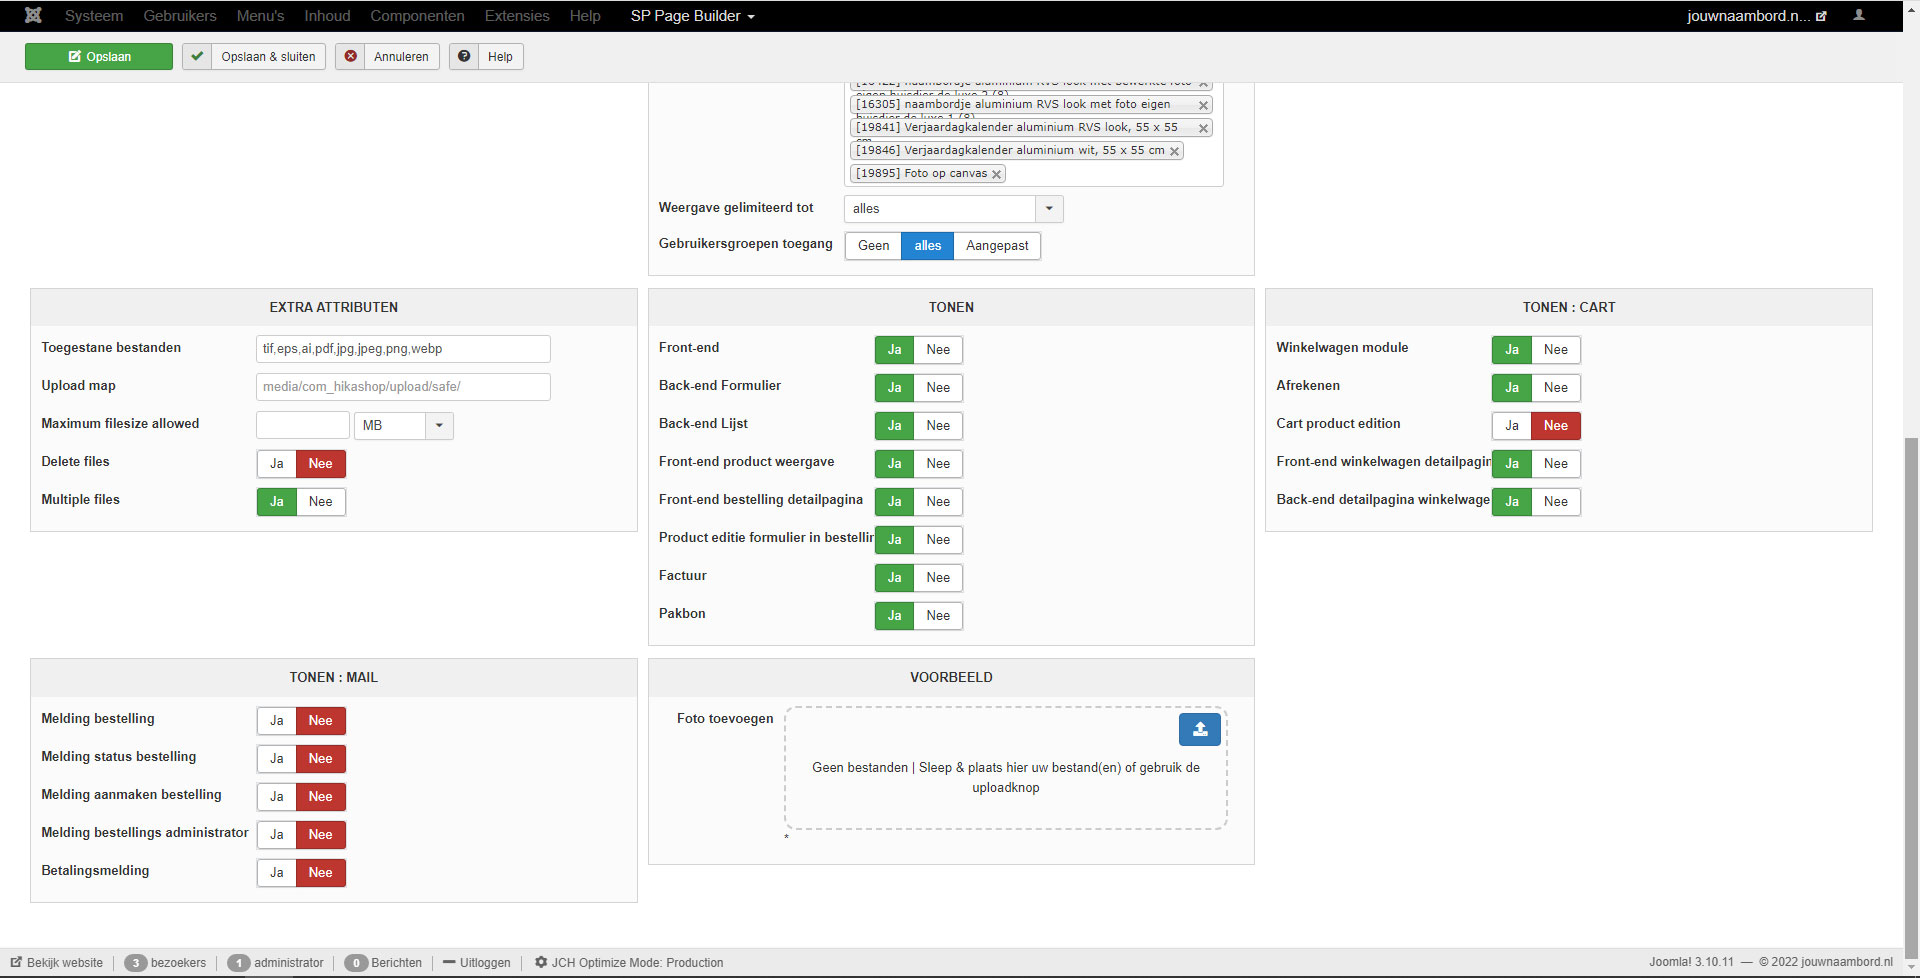Remove tag 19895 Foto op canvas
This screenshot has width=1920, height=978.
click(x=996, y=174)
